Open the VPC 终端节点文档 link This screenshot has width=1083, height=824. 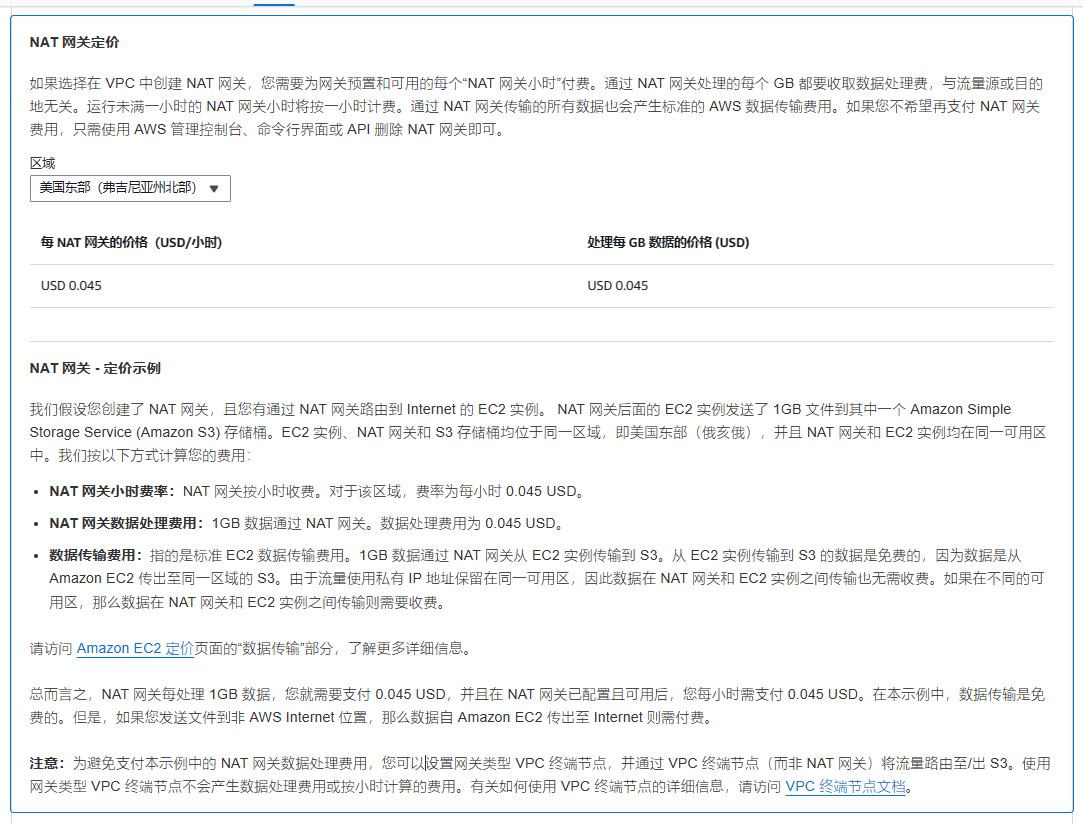tap(845, 787)
